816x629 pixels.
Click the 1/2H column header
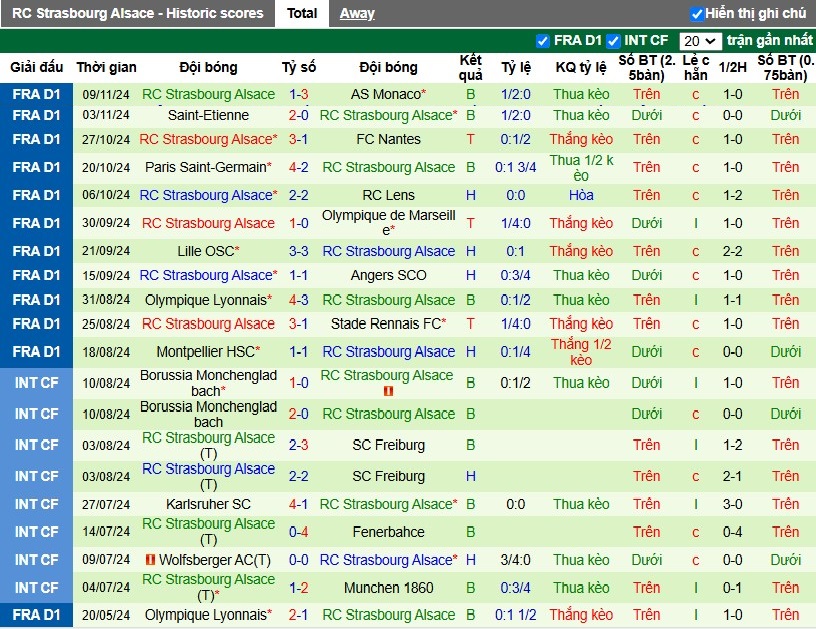point(732,67)
